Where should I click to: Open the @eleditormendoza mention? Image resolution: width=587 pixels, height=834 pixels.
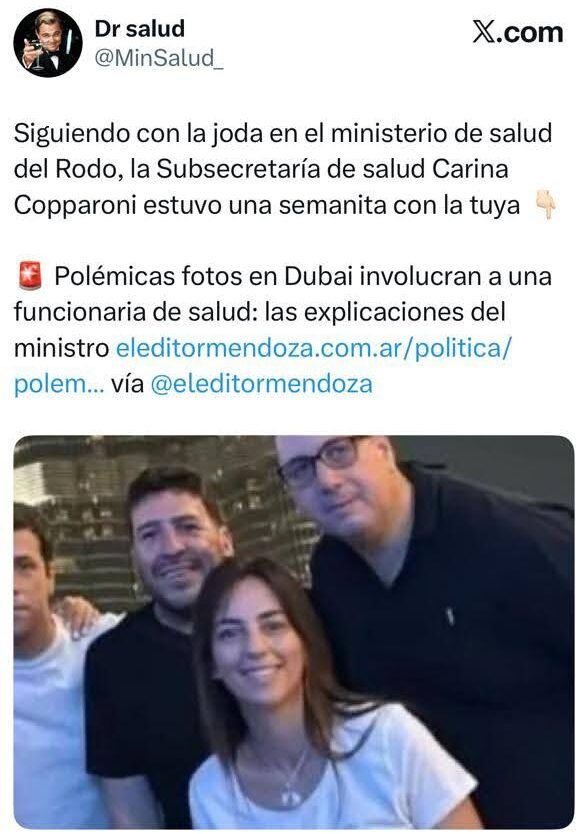click(262, 384)
